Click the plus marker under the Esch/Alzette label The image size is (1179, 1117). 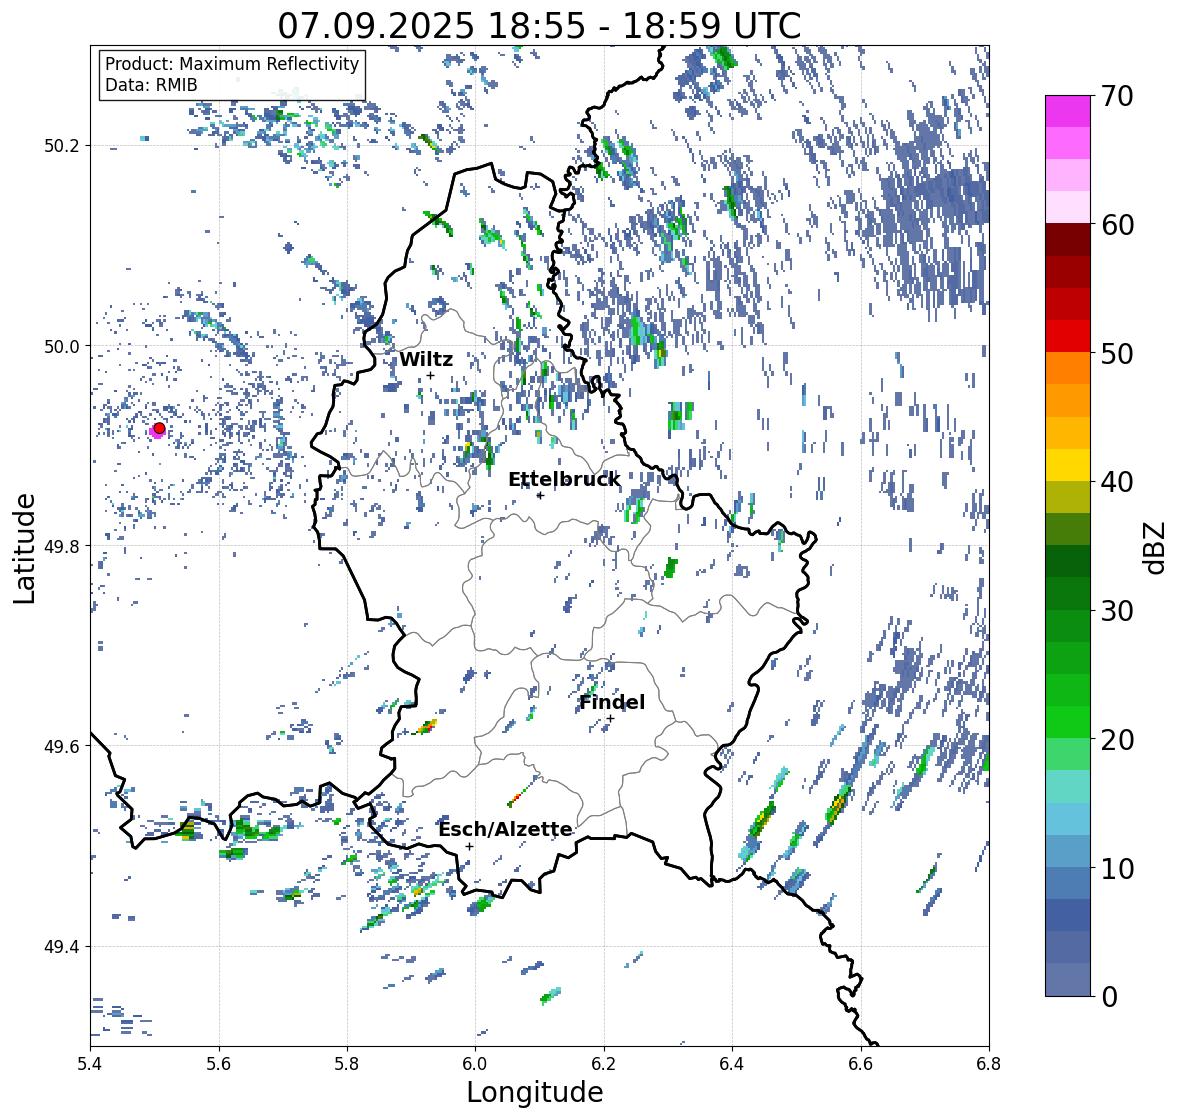click(x=469, y=846)
